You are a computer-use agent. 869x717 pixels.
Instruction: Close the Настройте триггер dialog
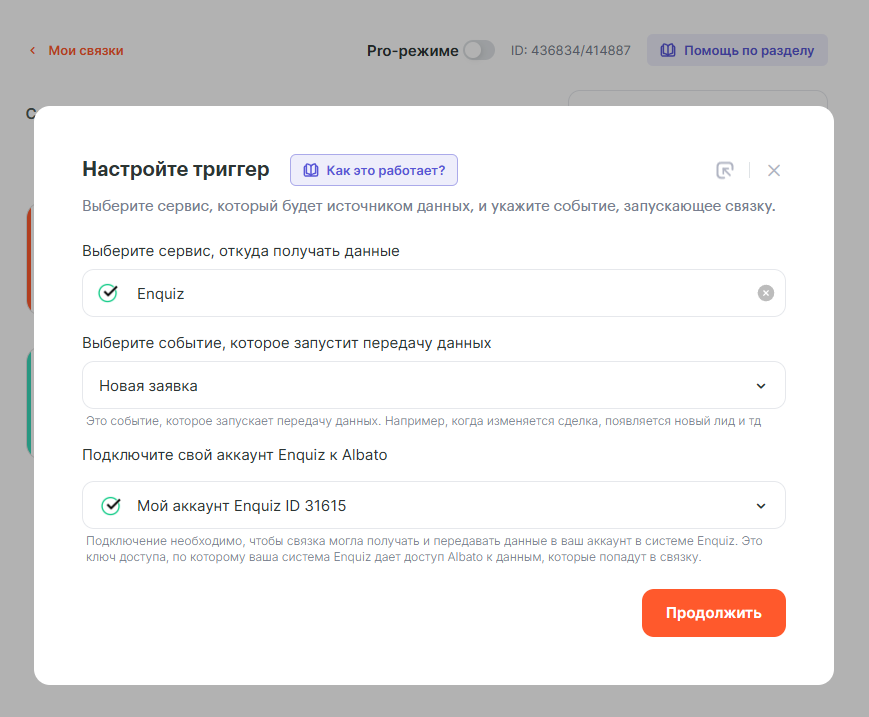774,170
